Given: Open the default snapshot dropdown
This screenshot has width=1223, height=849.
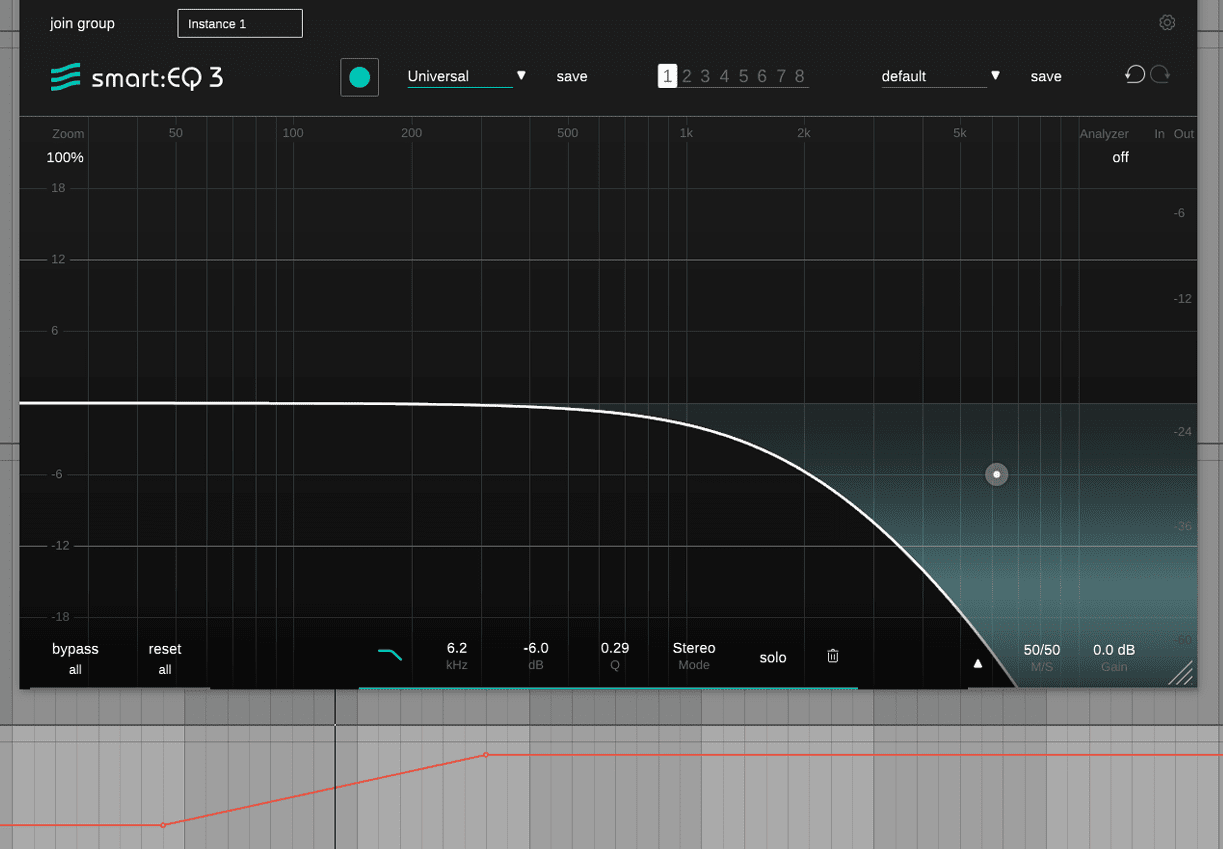Looking at the screenshot, I should point(935,76).
